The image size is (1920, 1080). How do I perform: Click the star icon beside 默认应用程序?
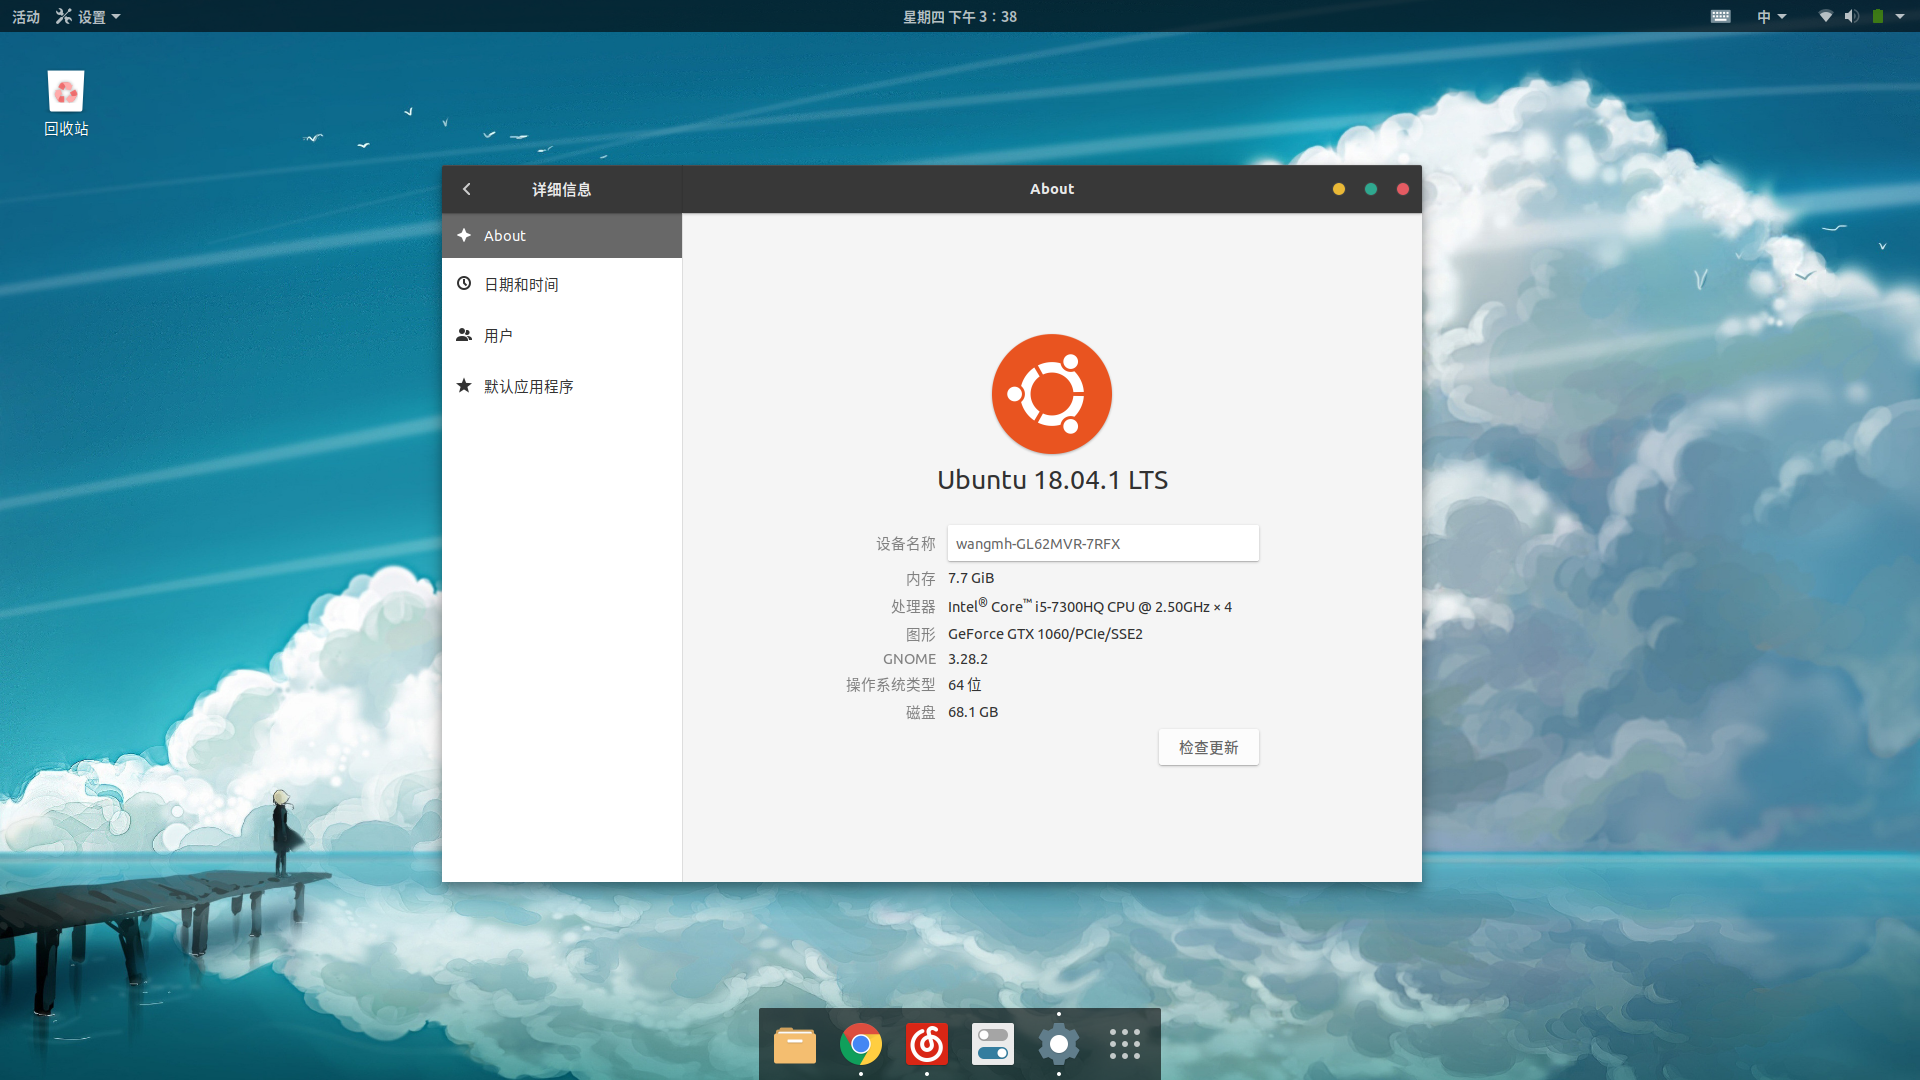464,386
